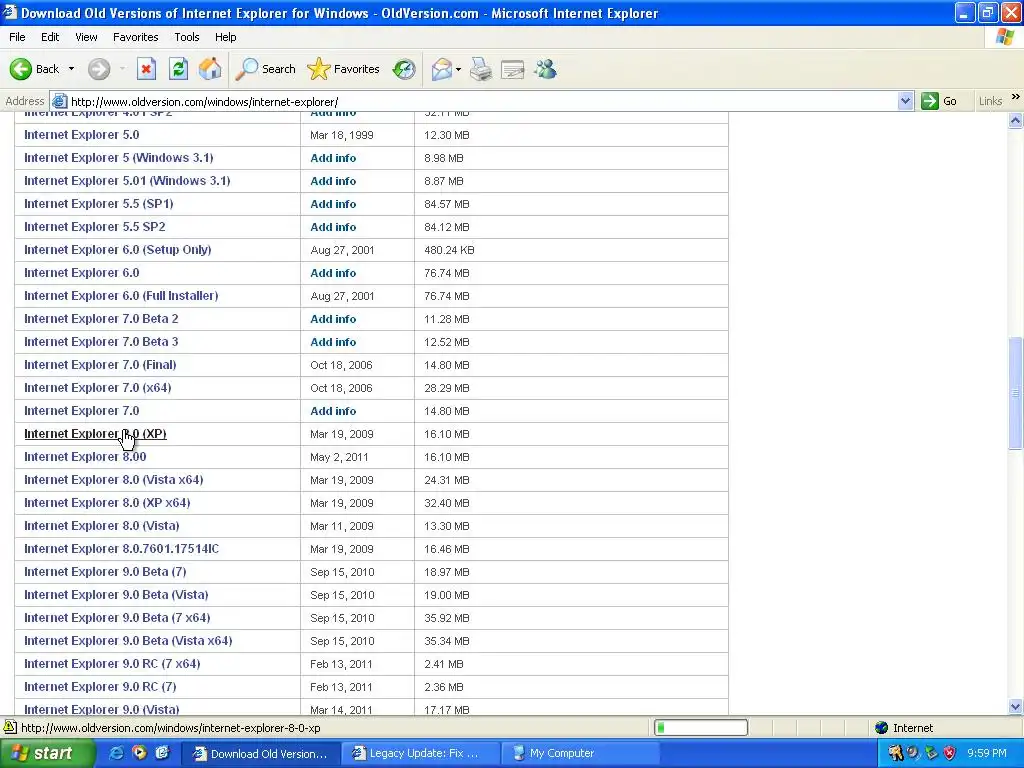Click the 480.24 KB size cell
Screen dimensions: 1024x768
[449, 250]
